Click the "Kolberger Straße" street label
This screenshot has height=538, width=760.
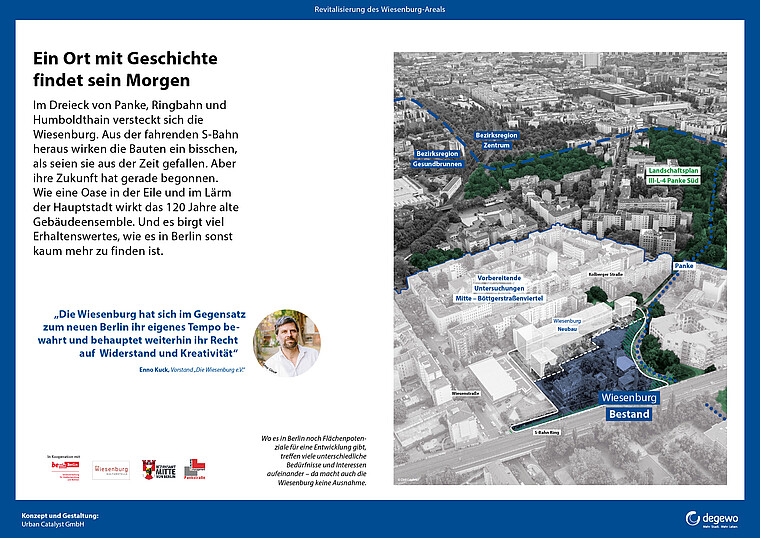coord(605,274)
